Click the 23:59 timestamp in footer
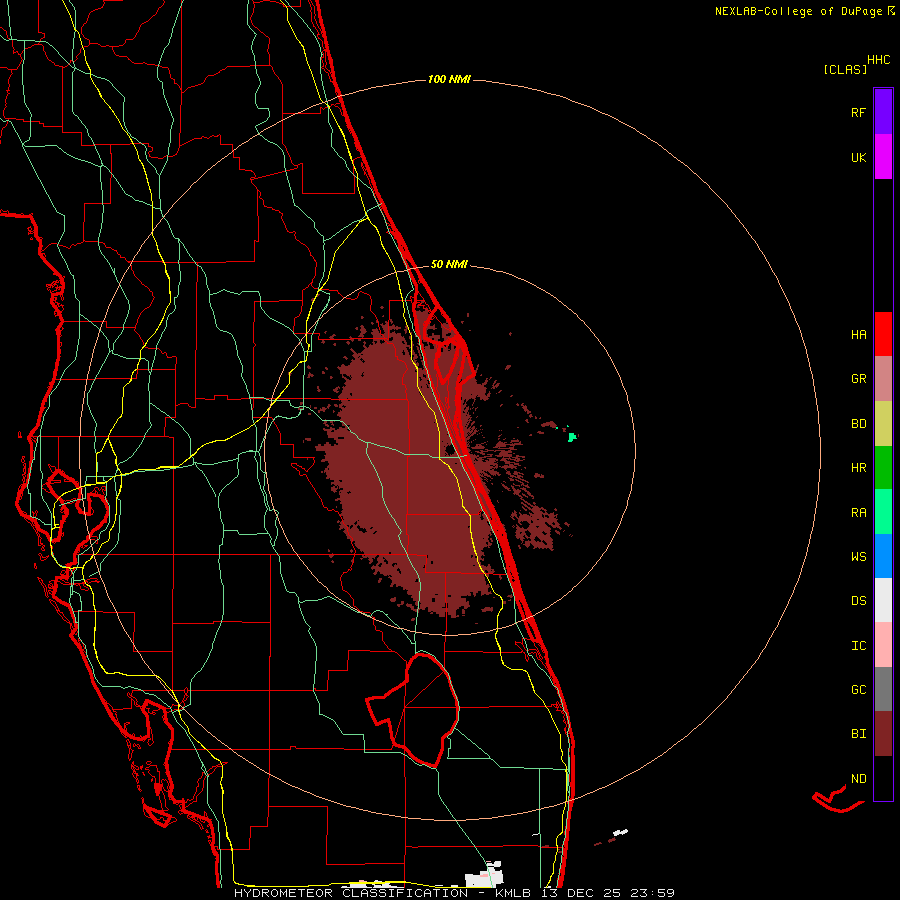900x900 pixels. 653,893
